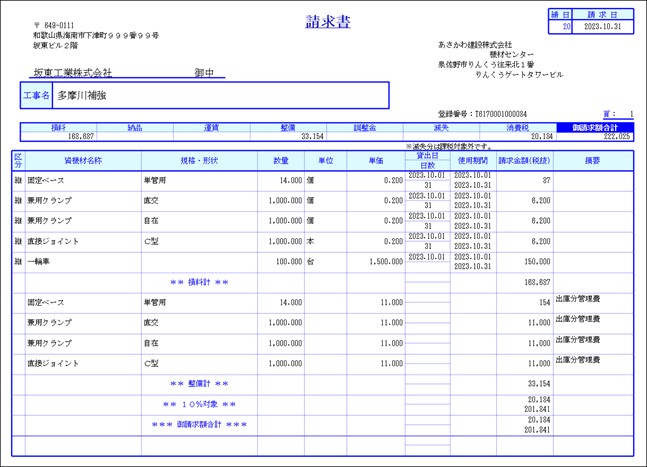Click the 坂東工業株式会社 customer name

(72, 72)
